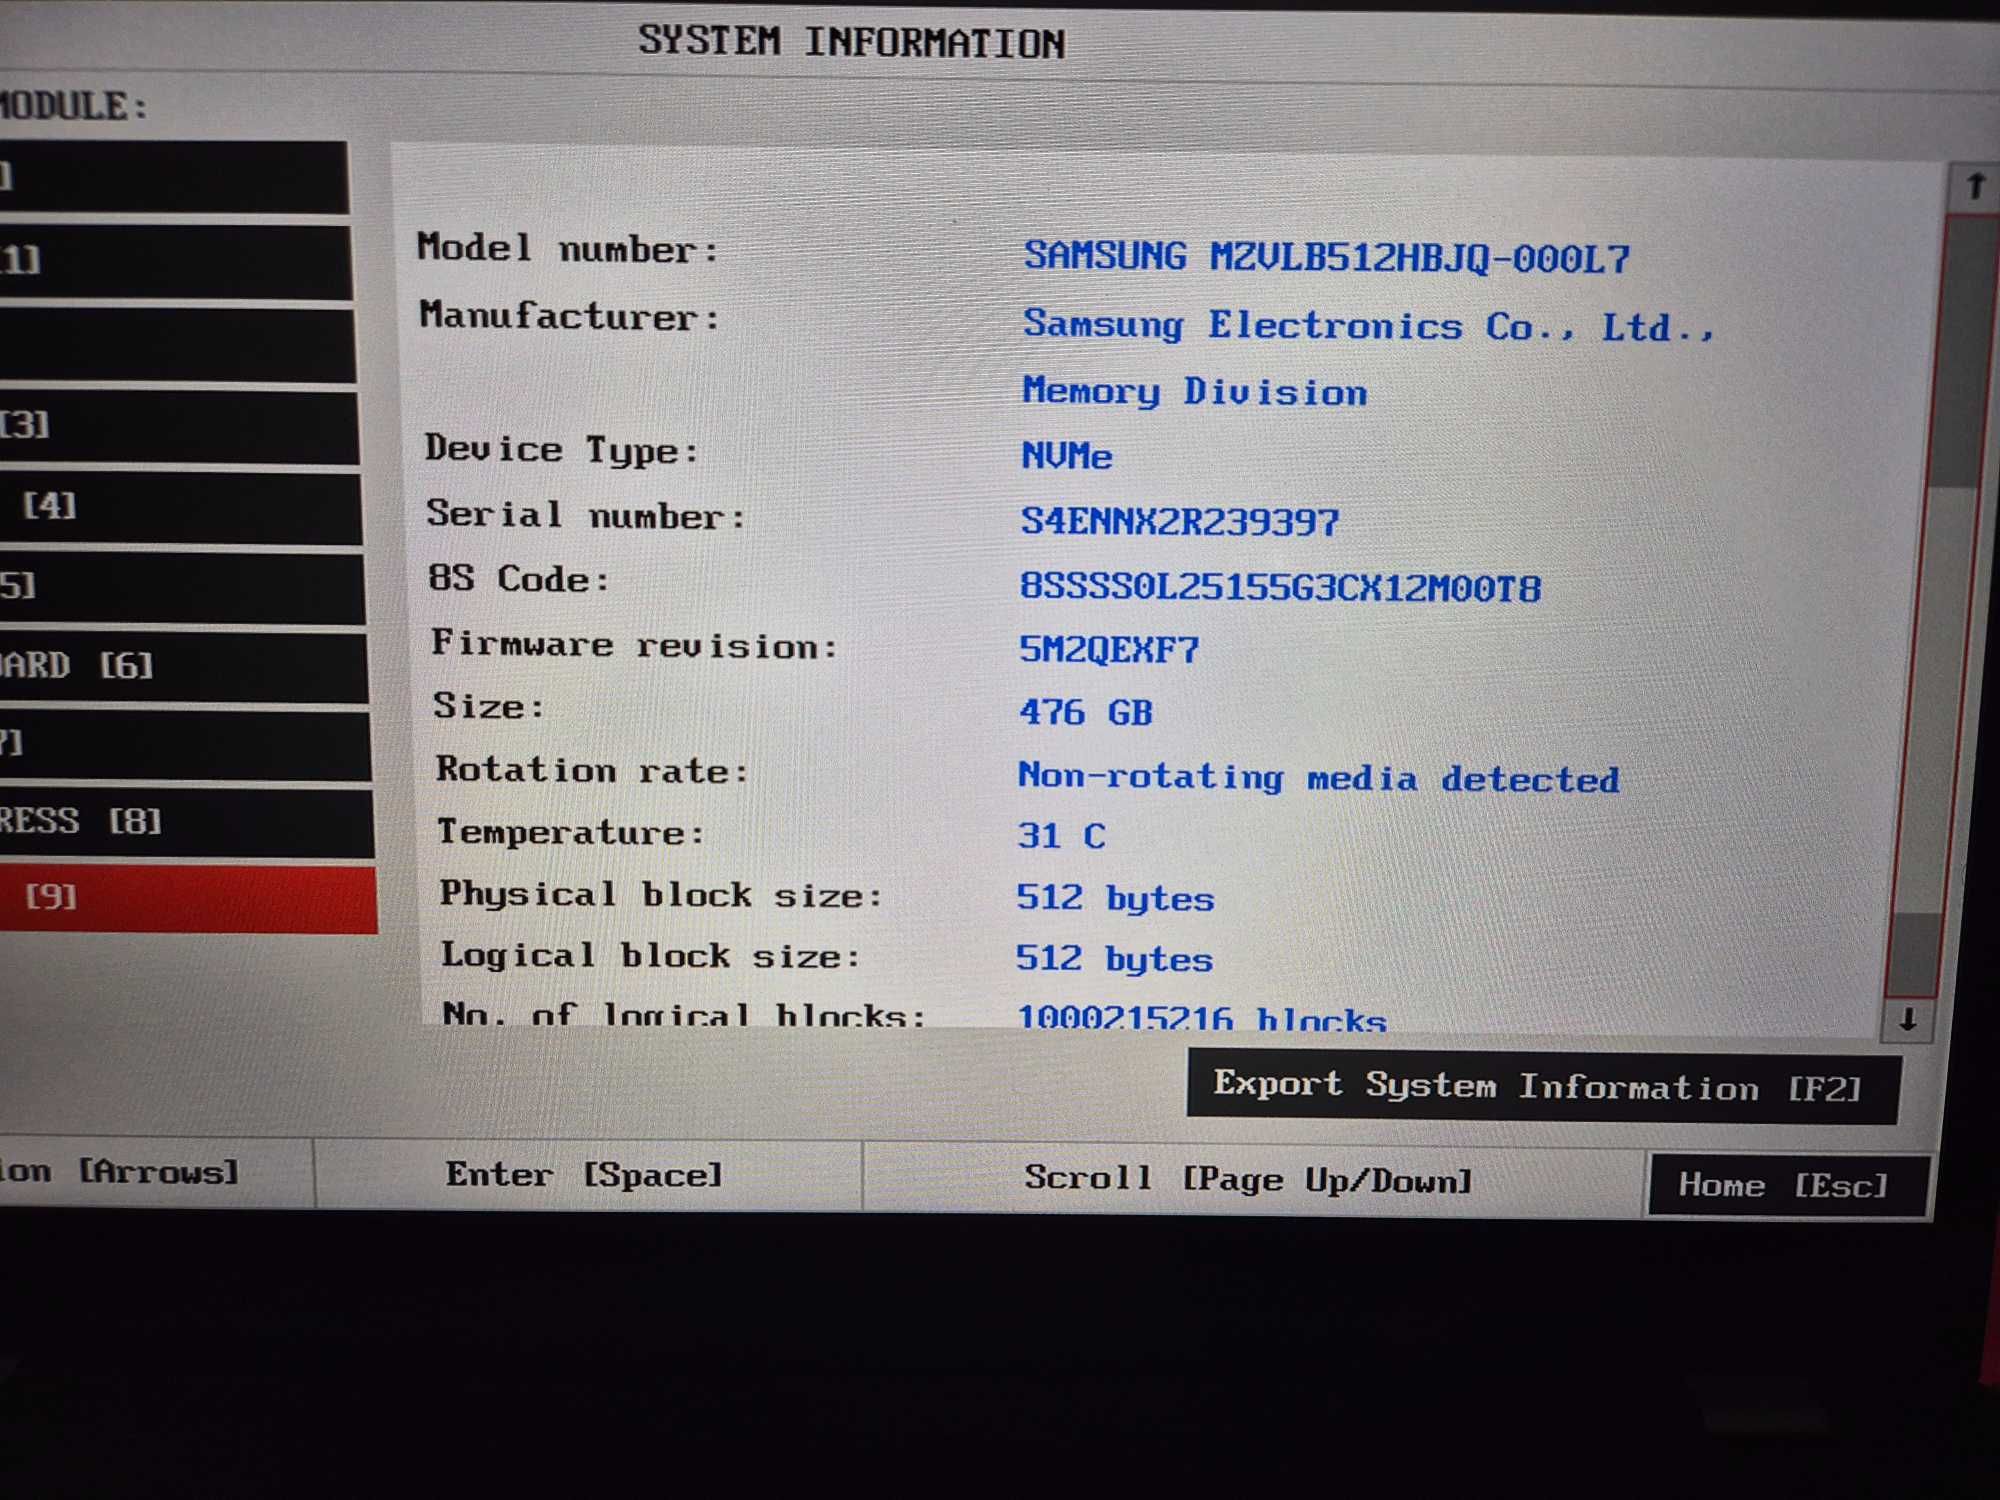This screenshot has height=1500, width=2000.
Task: Click the 'Physical block size:' label
Action: (661, 894)
